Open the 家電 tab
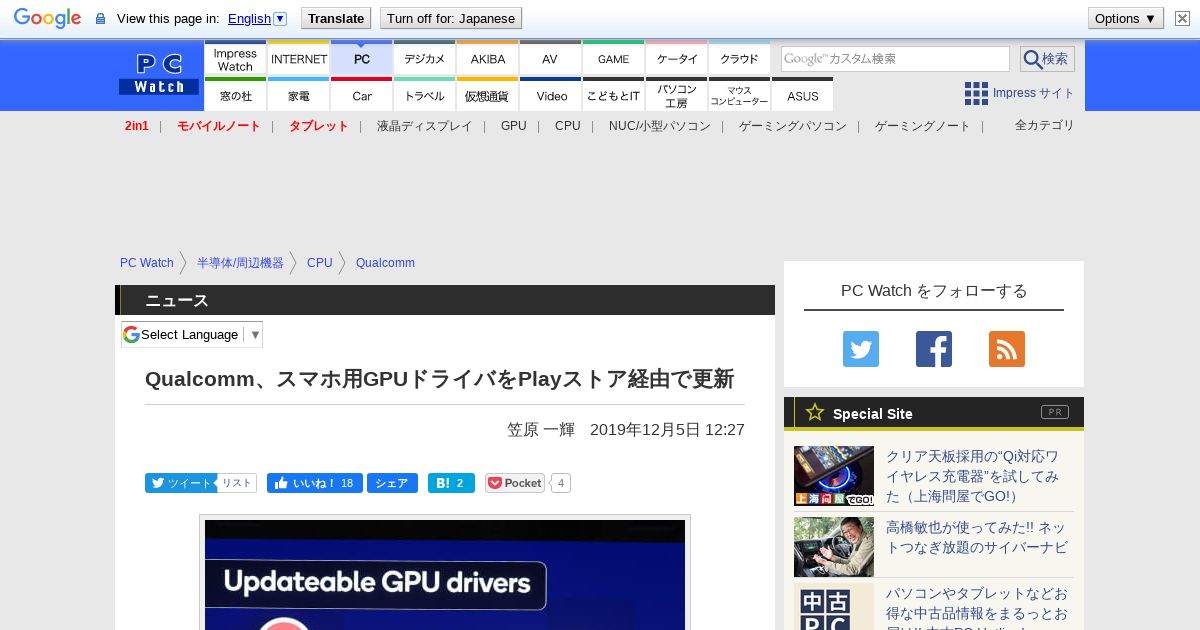This screenshot has height=630, width=1200. click(x=299, y=95)
